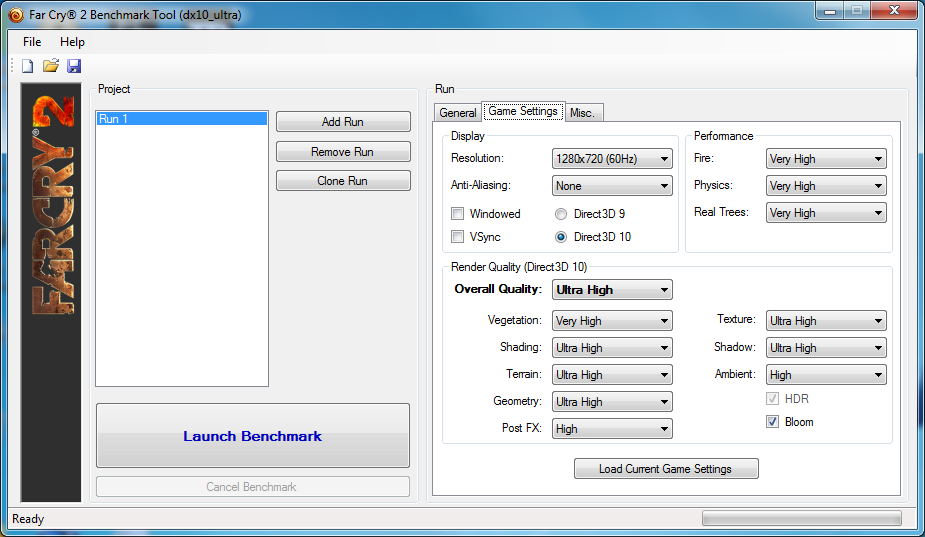Click the Launch Benchmark button
The image size is (925, 537).
coord(252,436)
